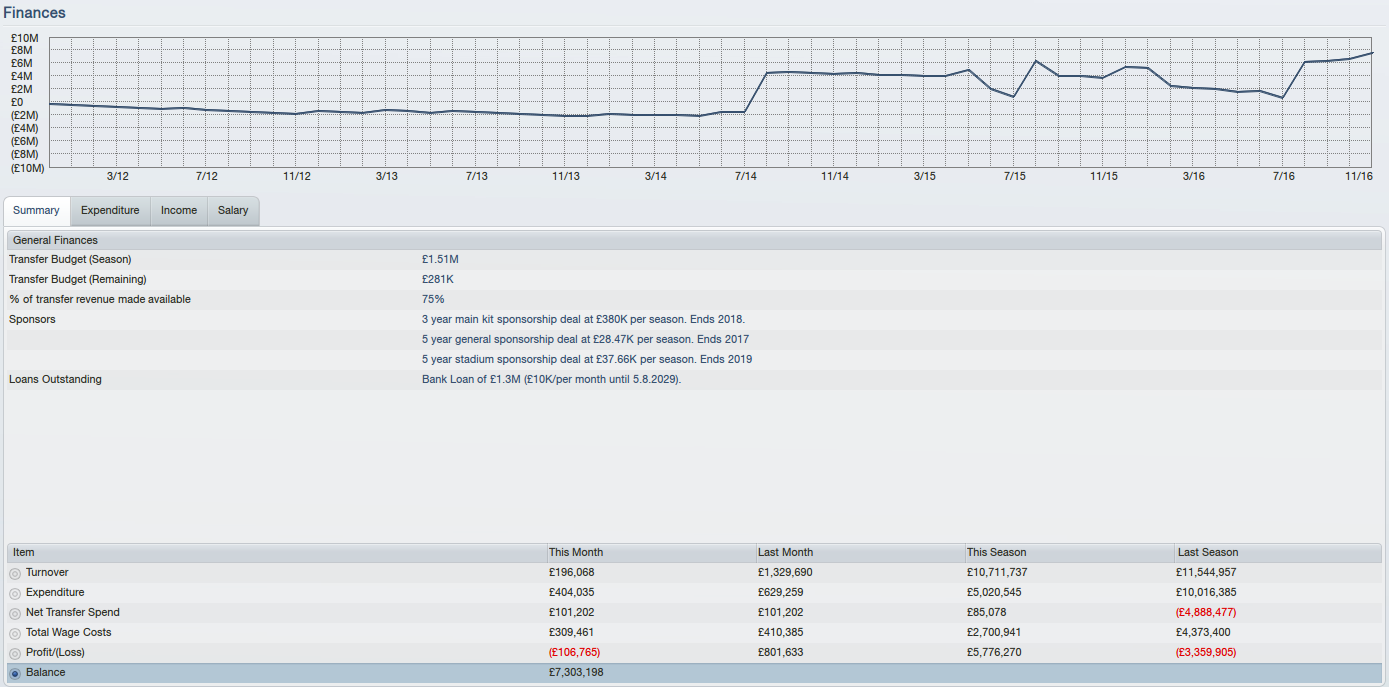
Task: Click the Last Season column header
Action: pyautogui.click(x=1207, y=552)
